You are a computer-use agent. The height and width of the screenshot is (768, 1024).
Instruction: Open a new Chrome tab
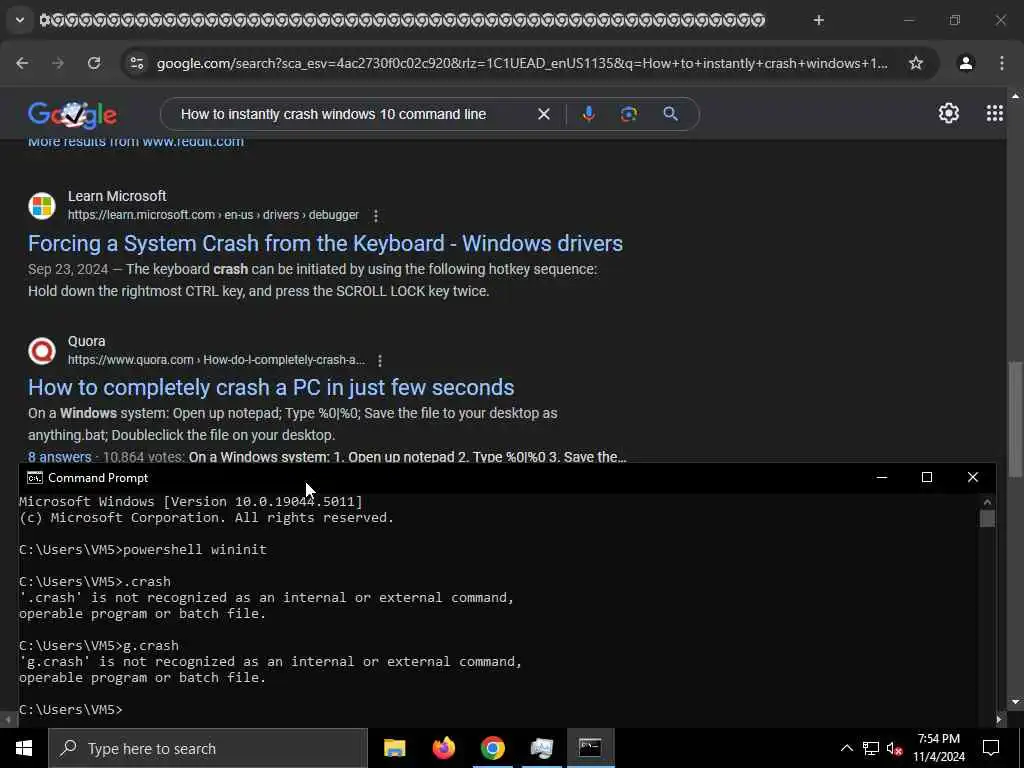[x=818, y=20]
